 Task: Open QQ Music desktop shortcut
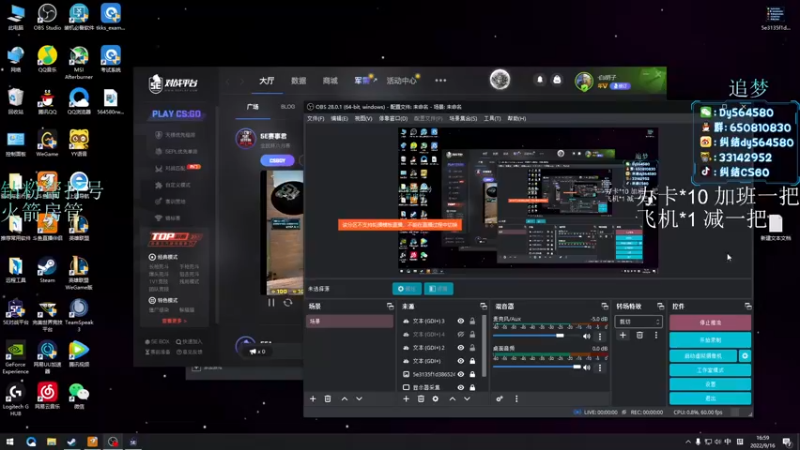pos(47,59)
